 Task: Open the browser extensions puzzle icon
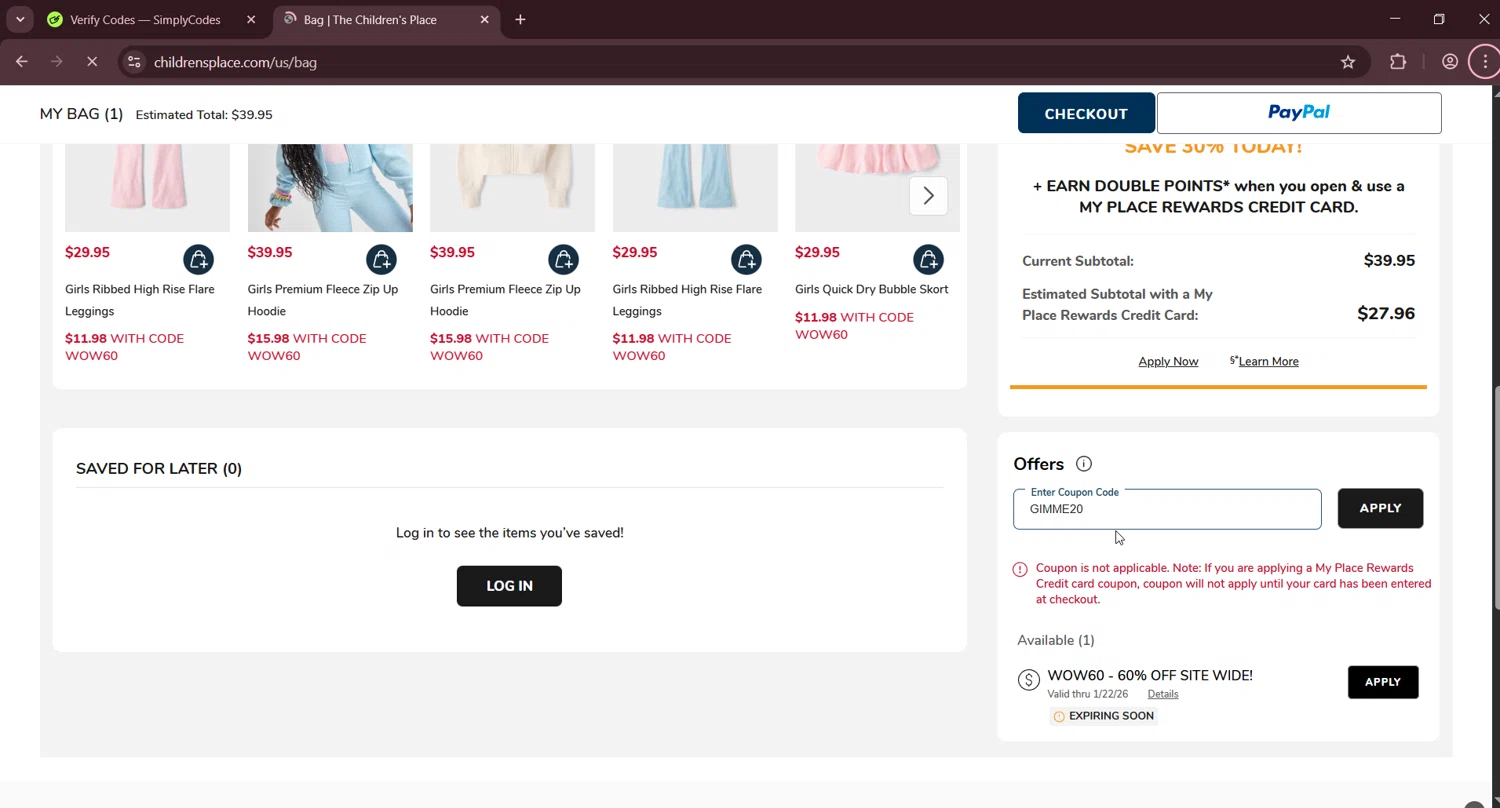[1398, 62]
